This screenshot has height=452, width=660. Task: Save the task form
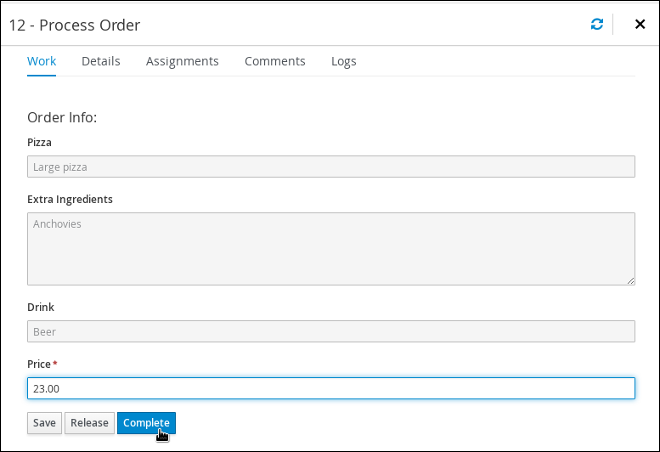[44, 423]
